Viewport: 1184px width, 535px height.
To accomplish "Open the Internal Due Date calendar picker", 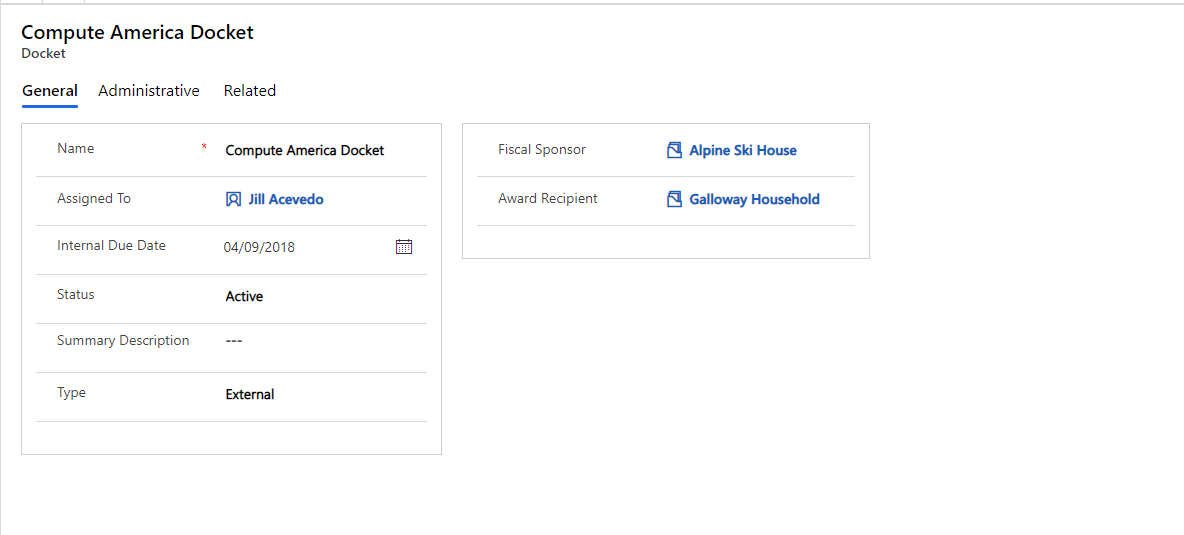I will (x=404, y=246).
